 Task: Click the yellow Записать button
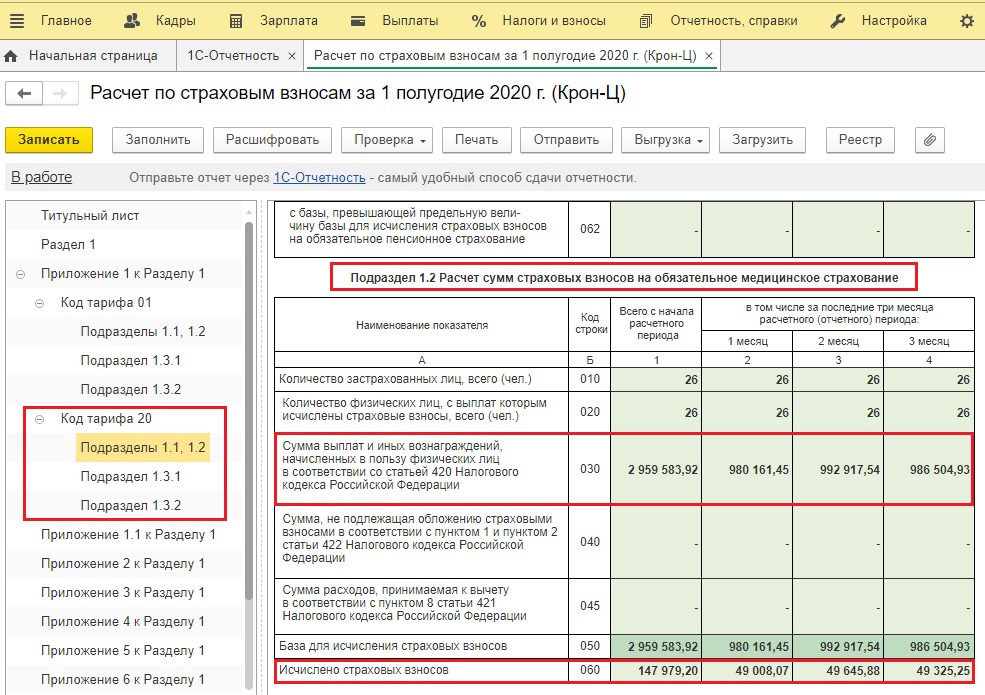click(x=49, y=140)
